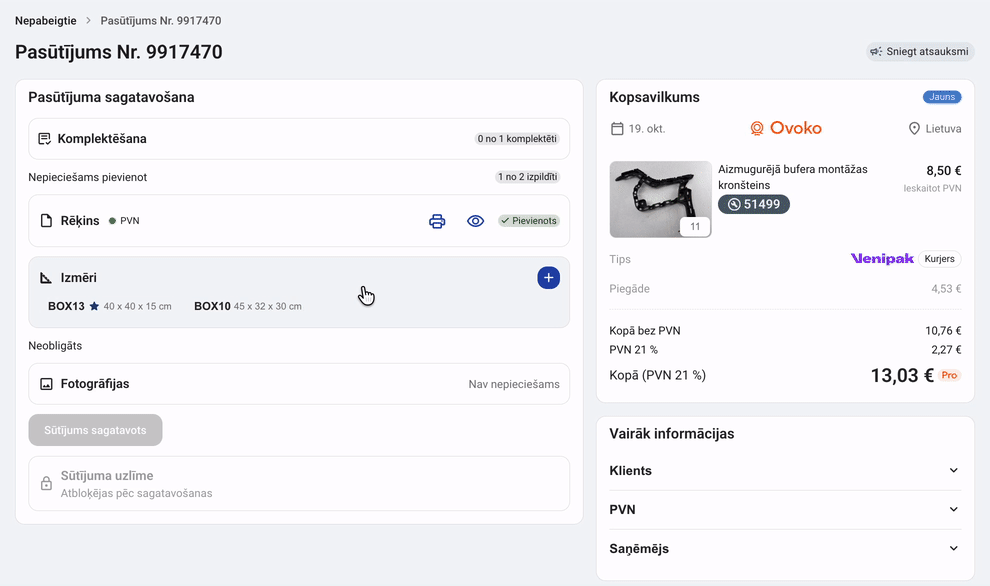Screen dimensions: 990x586
Task: Print the Rēķins invoice
Action: point(437,221)
